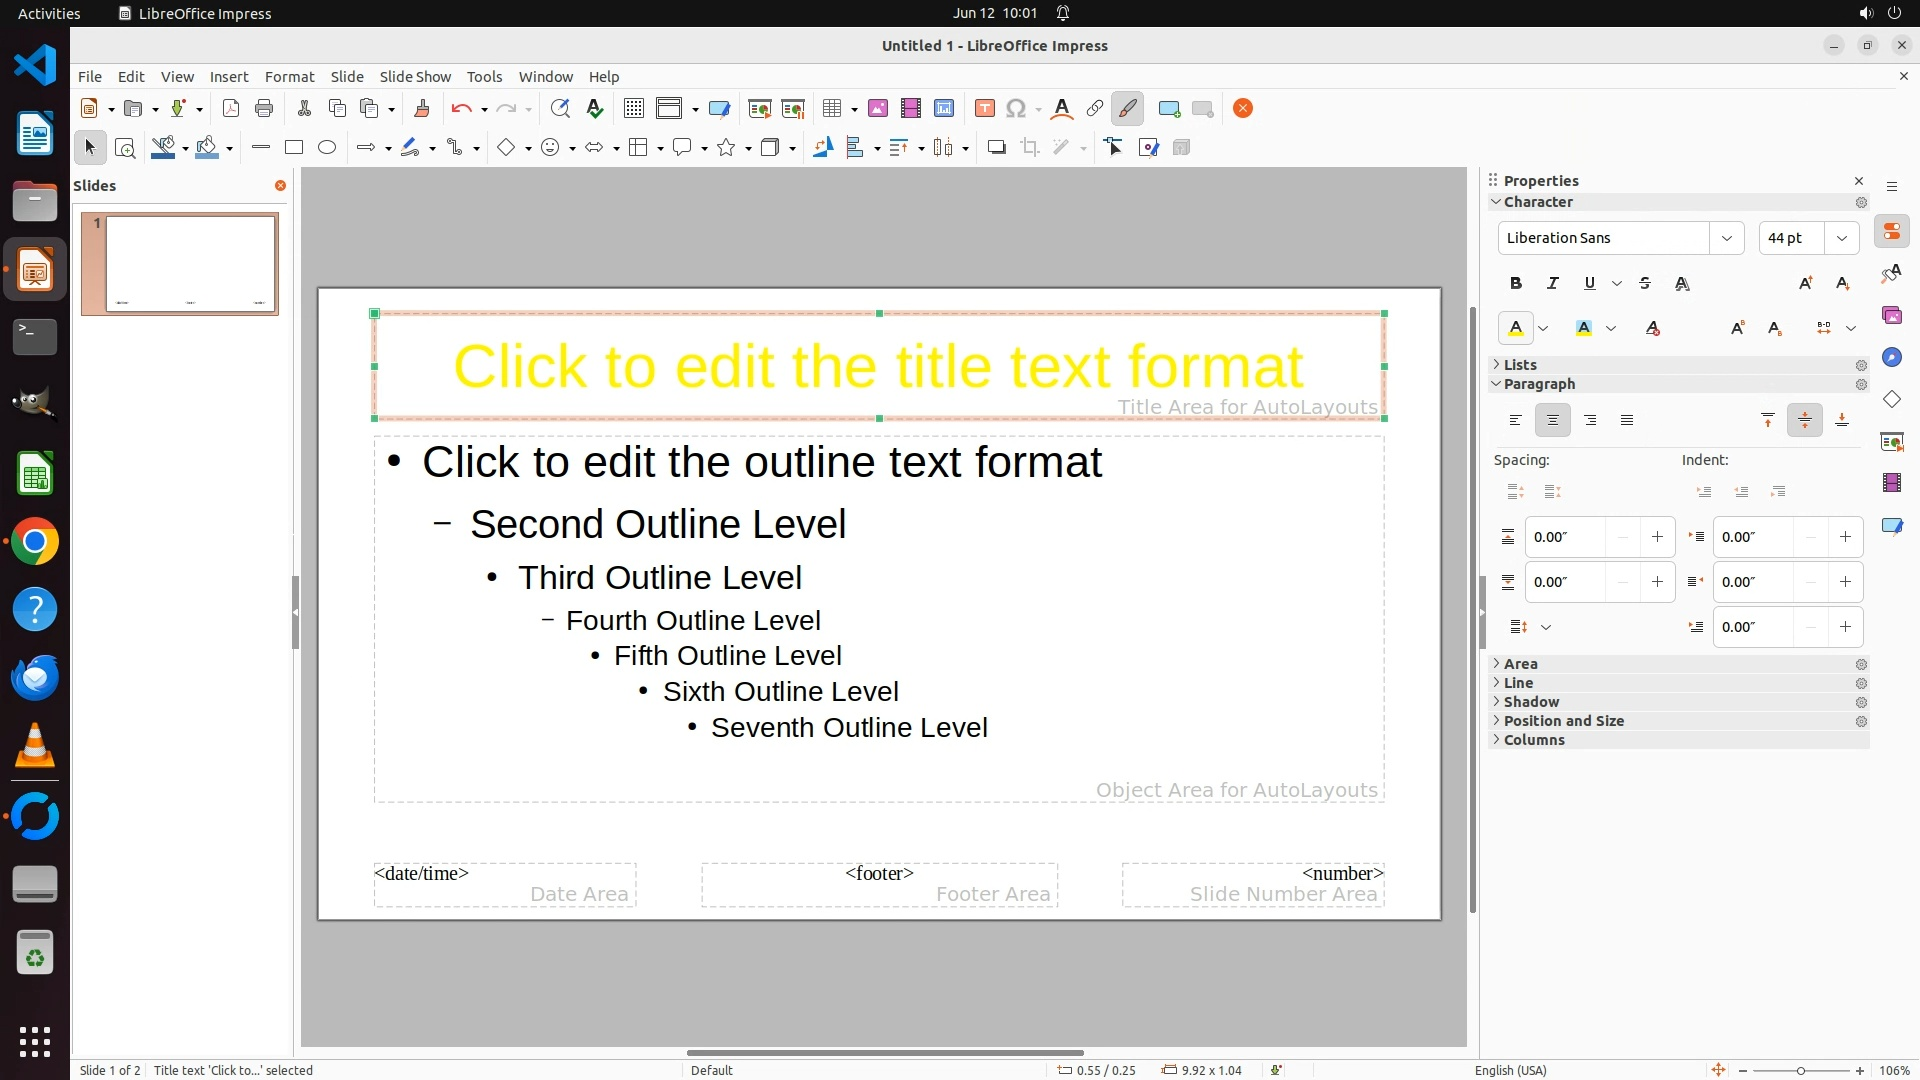The image size is (1920, 1080).
Task: Click the yellow font color swatch
Action: (1515, 328)
